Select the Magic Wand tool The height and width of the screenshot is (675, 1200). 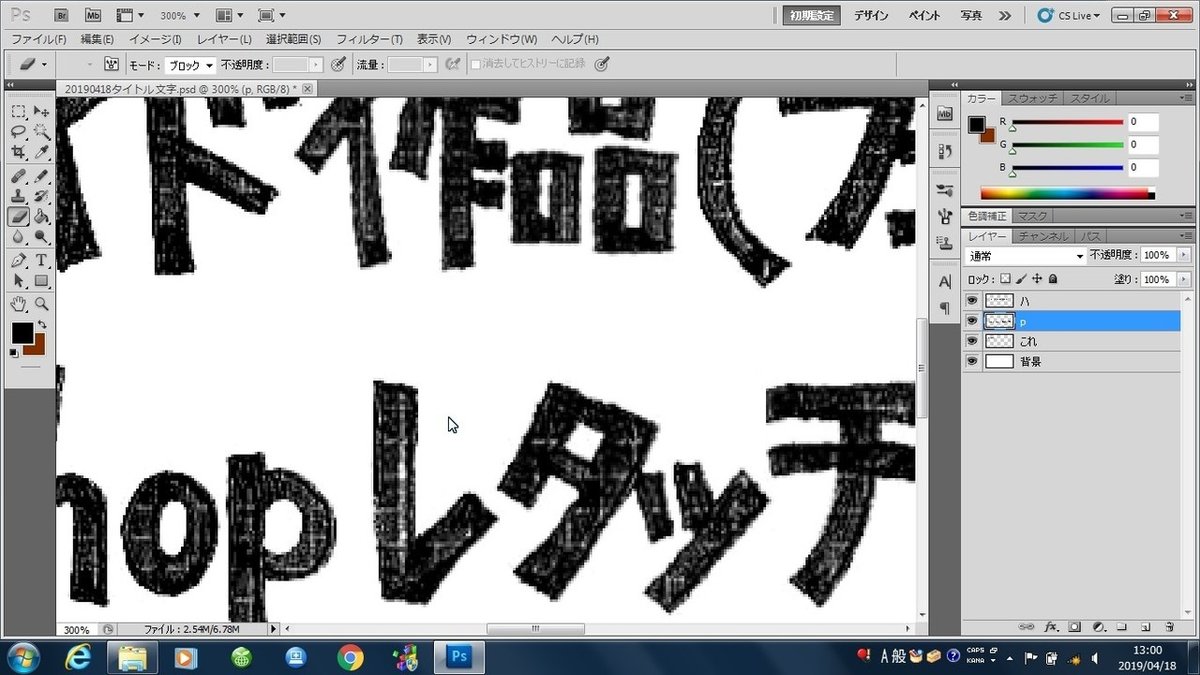click(x=41, y=132)
